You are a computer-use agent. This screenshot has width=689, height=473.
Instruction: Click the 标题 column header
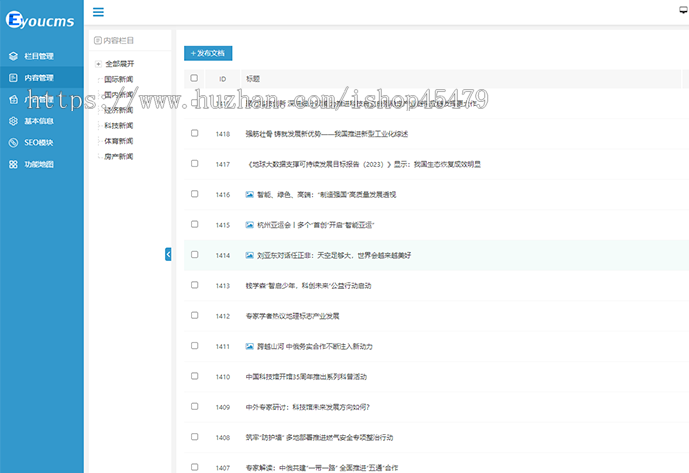tap(253, 79)
